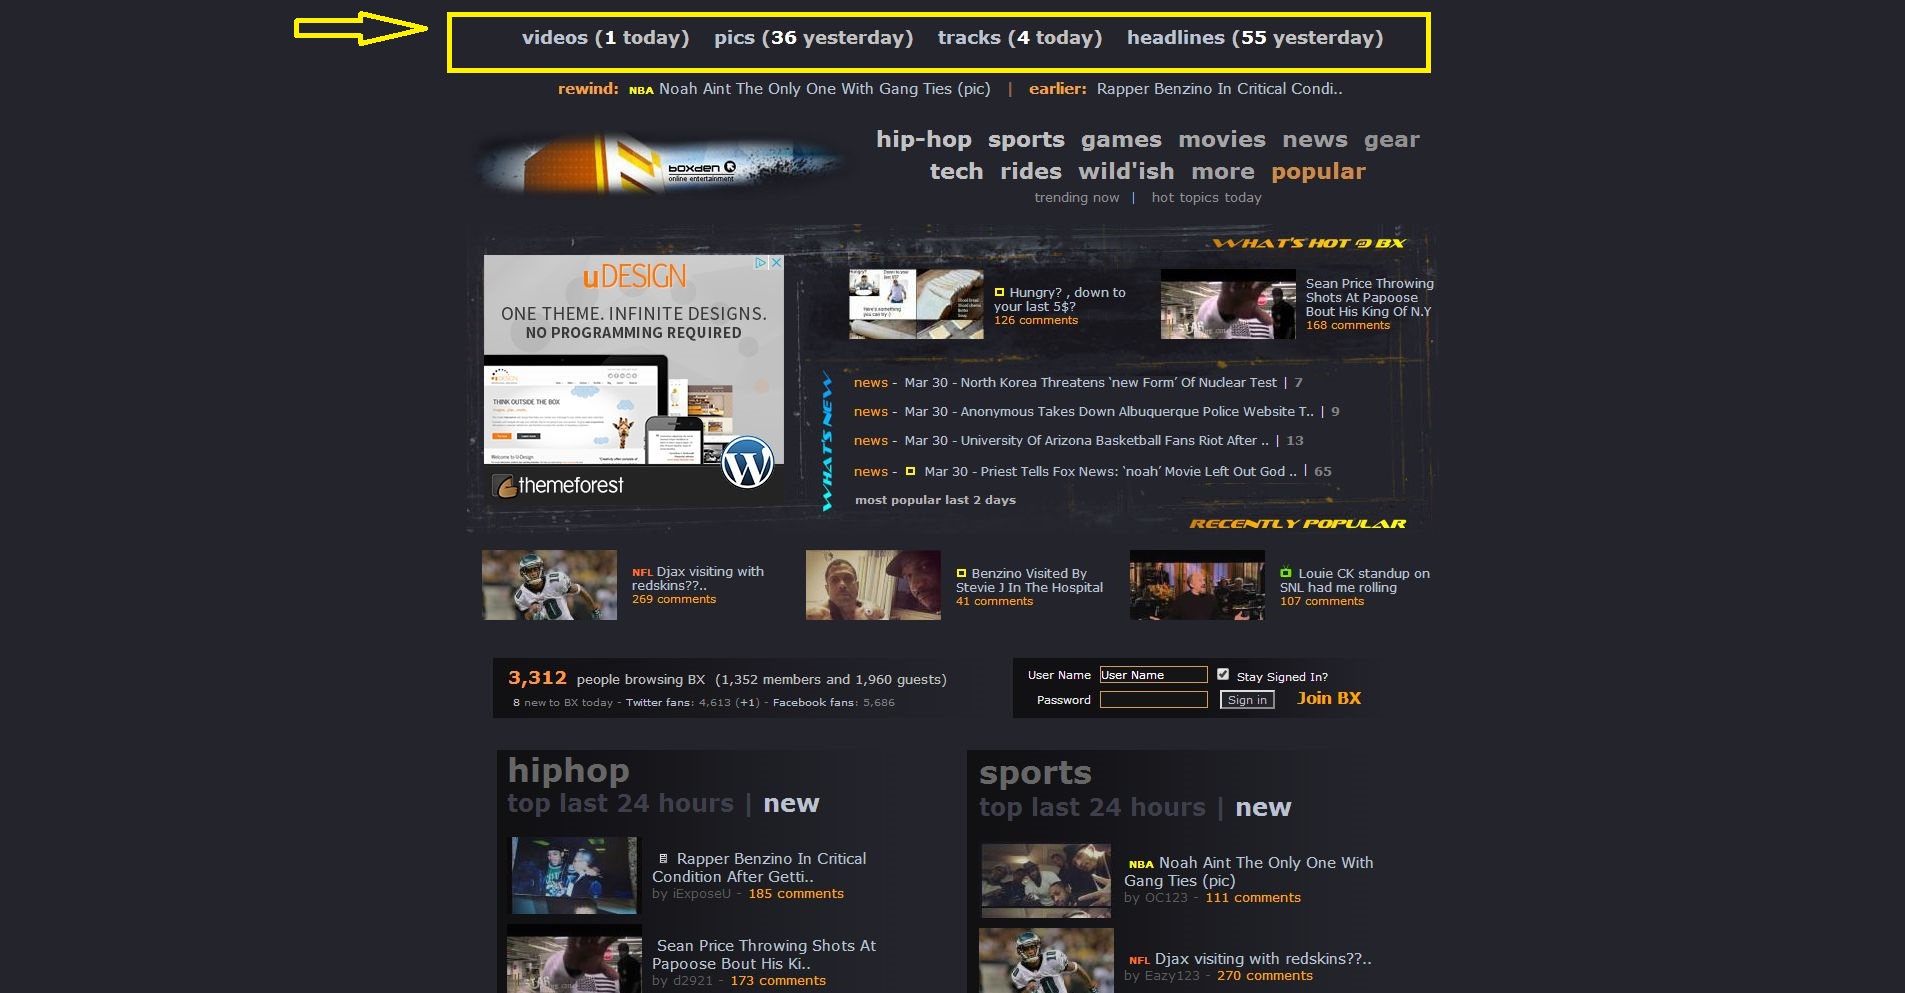Click the document icon before 'Rapper Benzino In Critical'

tap(662, 859)
